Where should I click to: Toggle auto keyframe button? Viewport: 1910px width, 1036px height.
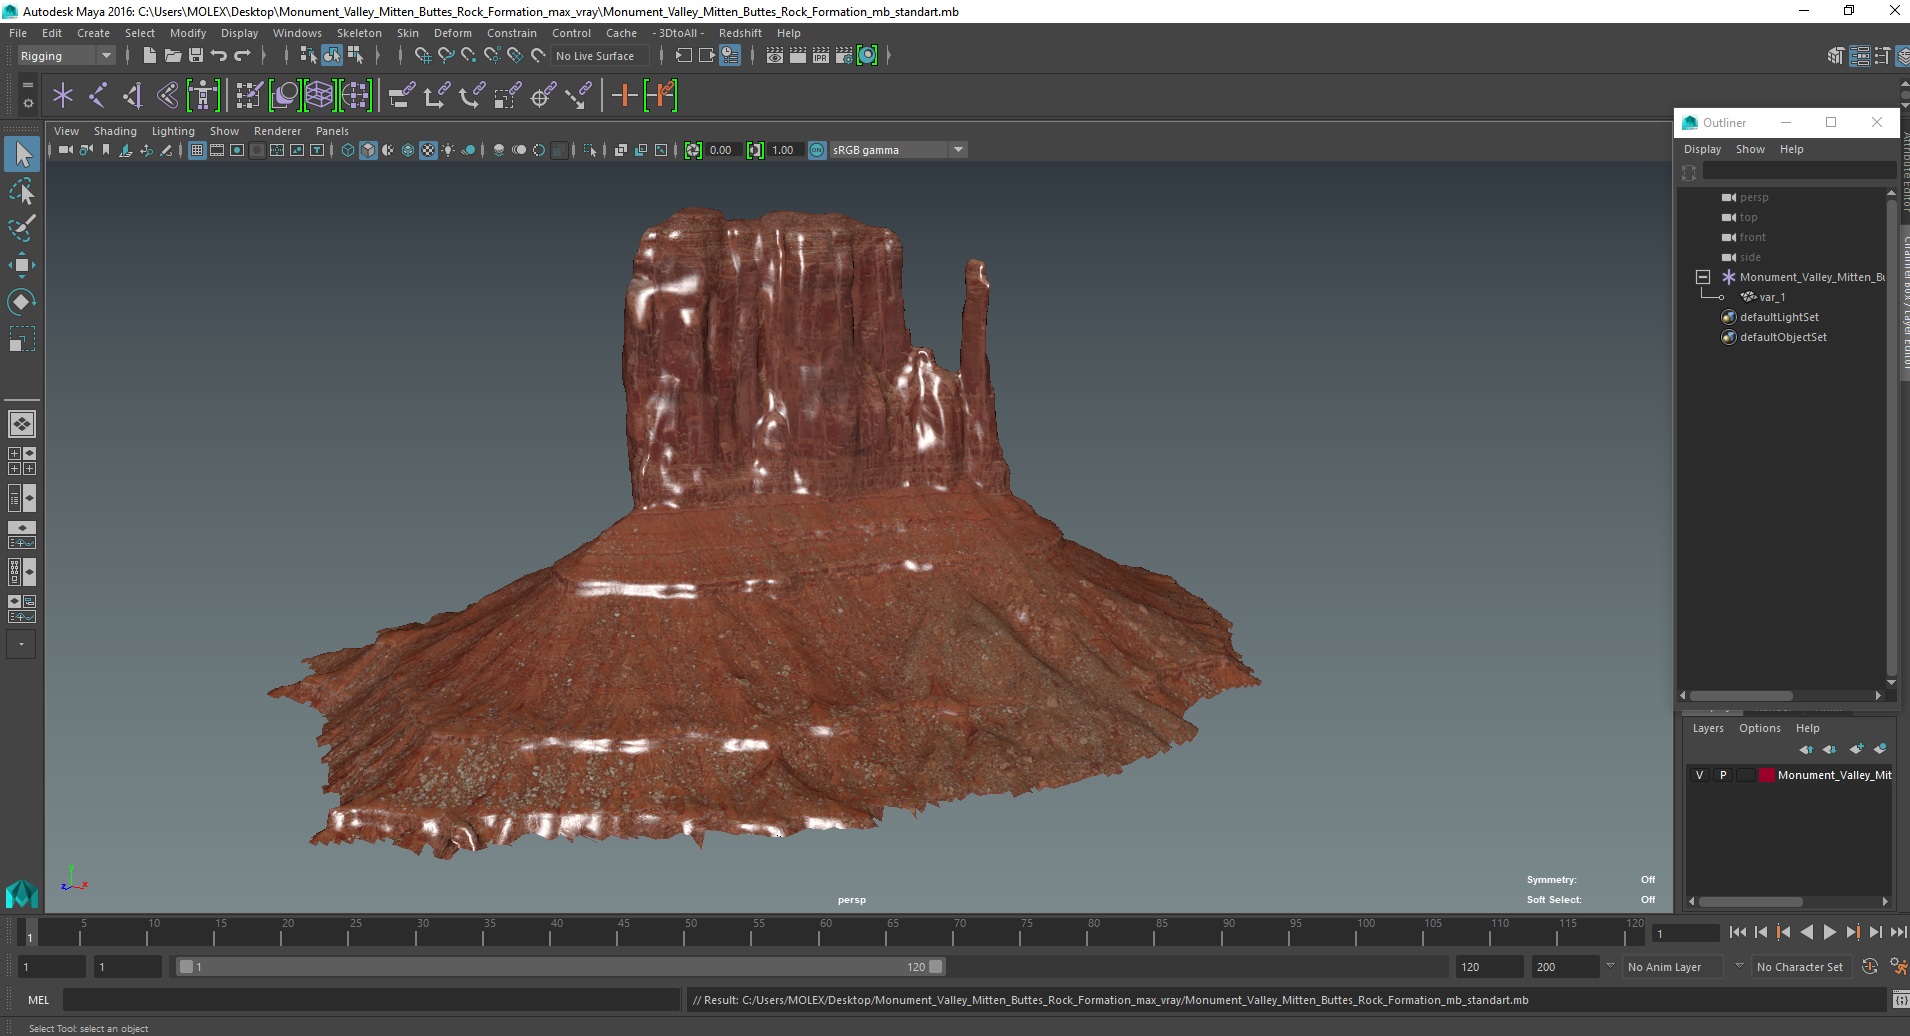1870,967
